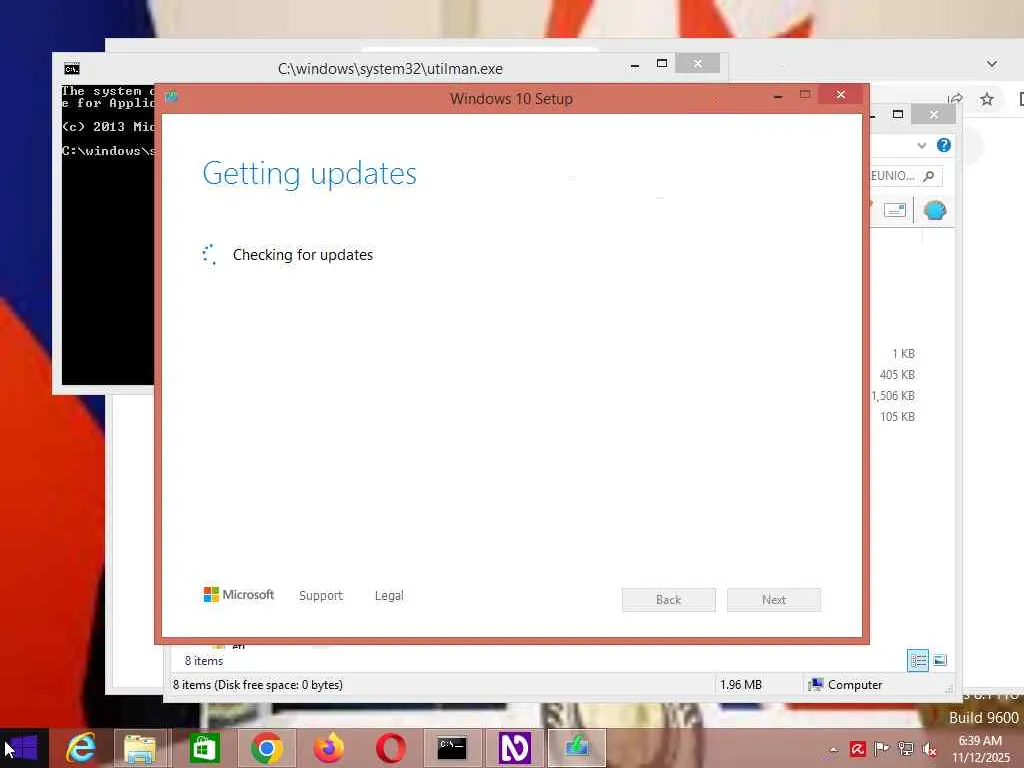This screenshot has height=768, width=1024.
Task: Select the 105 KB file size entry
Action: point(897,417)
